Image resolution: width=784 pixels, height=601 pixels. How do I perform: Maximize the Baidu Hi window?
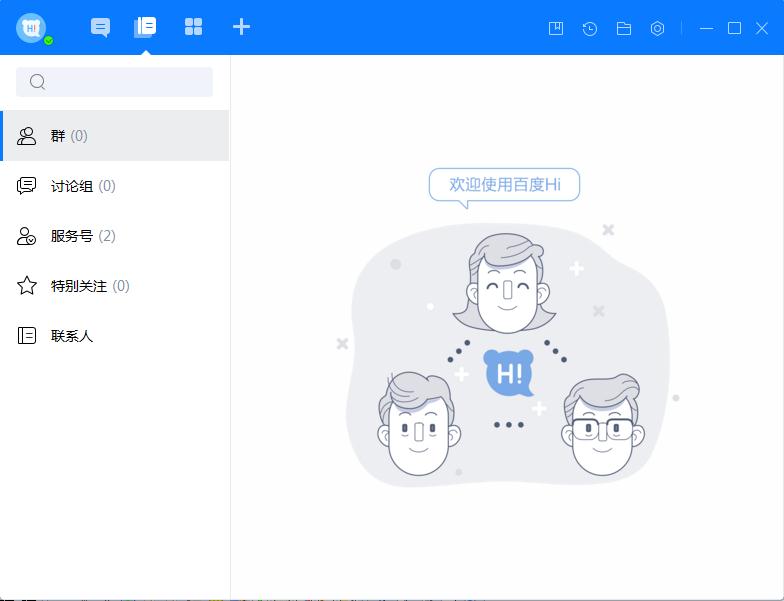pos(734,28)
